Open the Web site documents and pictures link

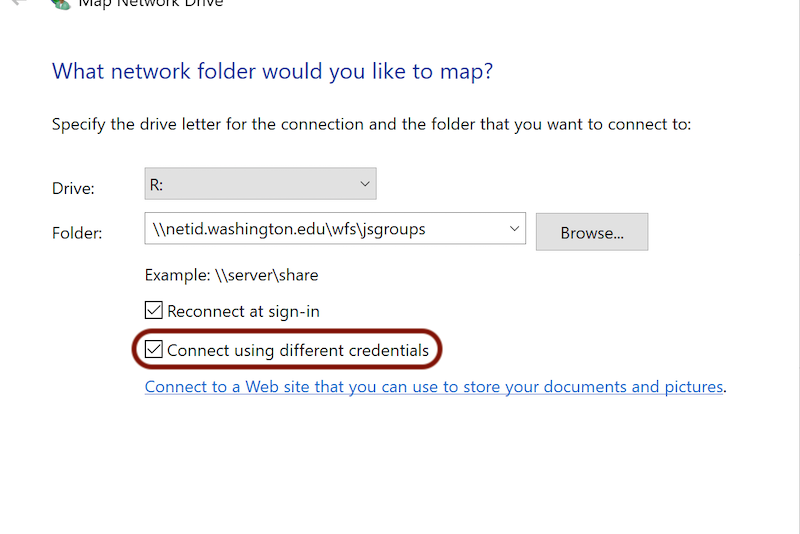pos(434,387)
